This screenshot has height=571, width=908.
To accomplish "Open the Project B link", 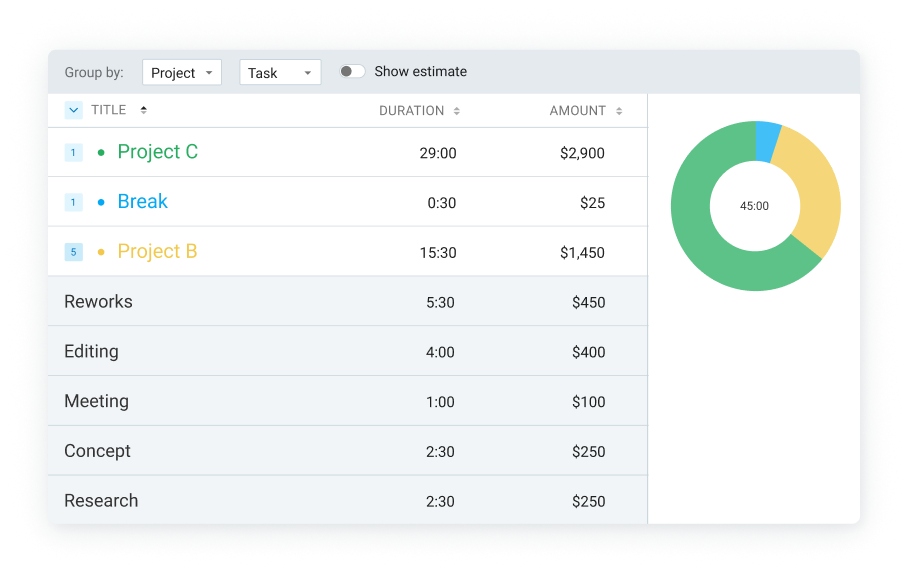I will pyautogui.click(x=158, y=251).
